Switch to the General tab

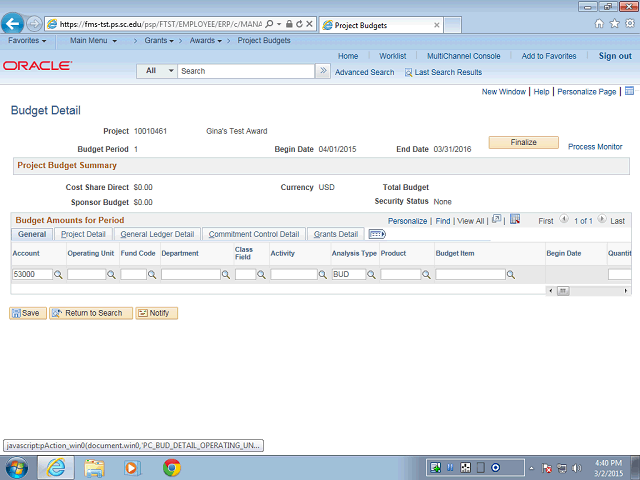[x=32, y=234]
